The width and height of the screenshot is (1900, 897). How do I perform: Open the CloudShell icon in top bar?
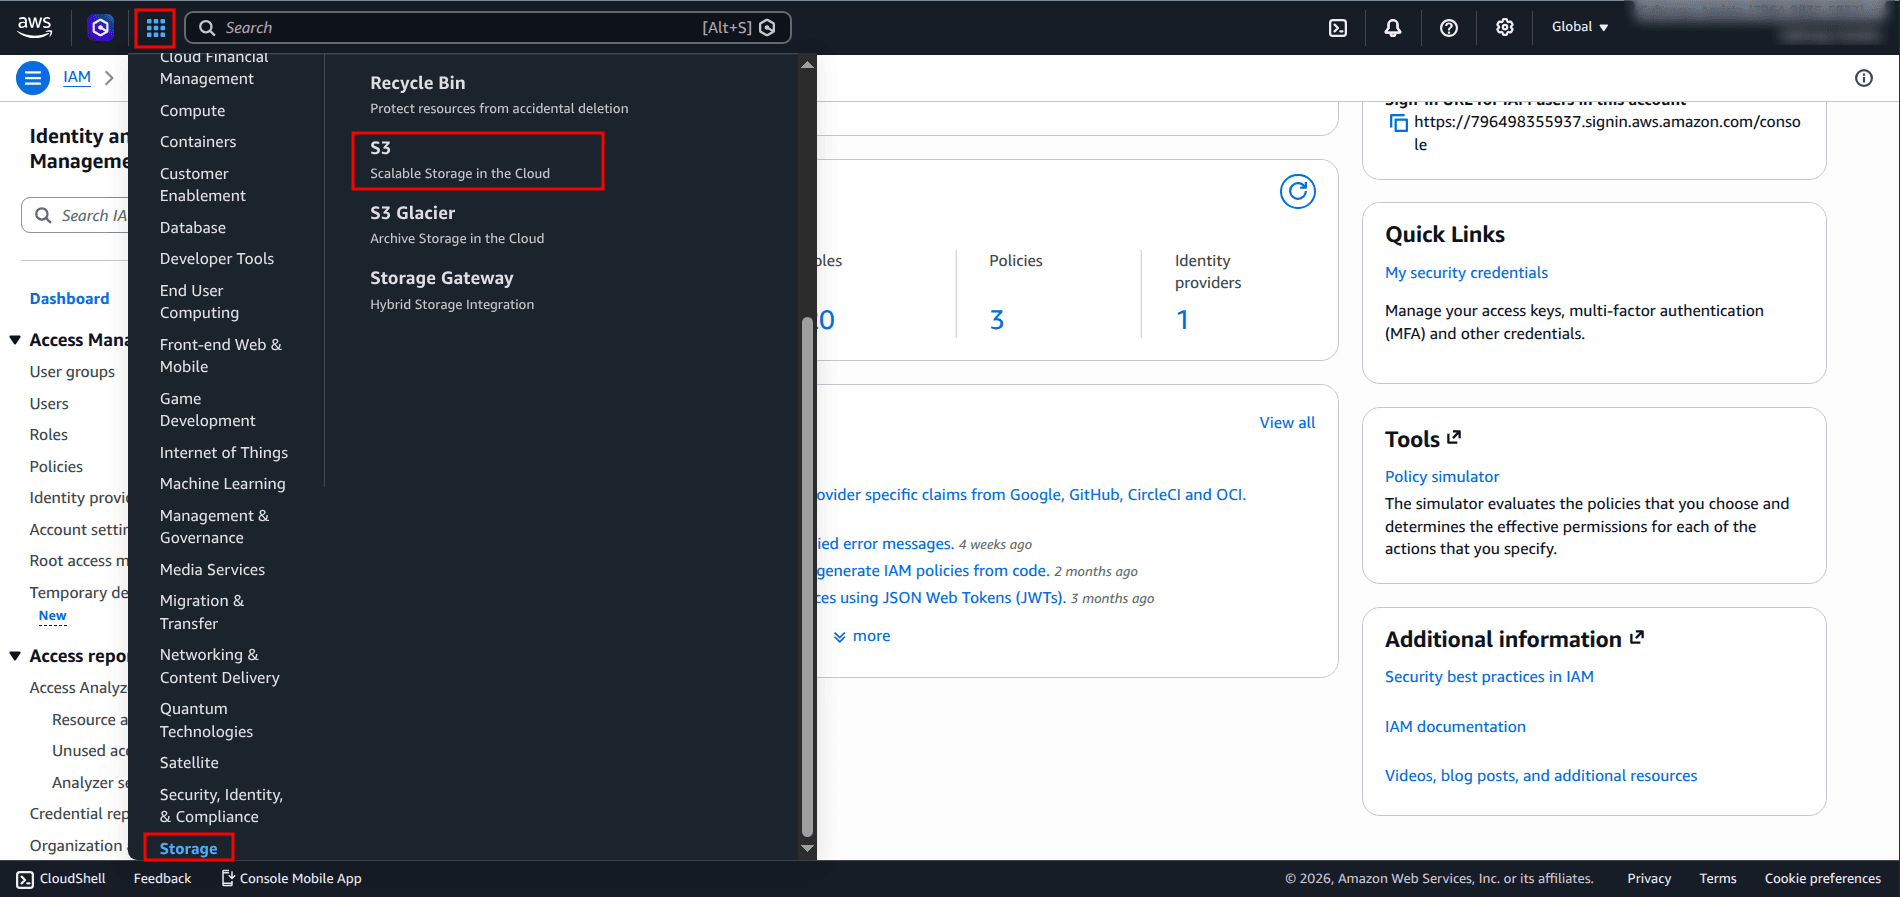click(1338, 28)
